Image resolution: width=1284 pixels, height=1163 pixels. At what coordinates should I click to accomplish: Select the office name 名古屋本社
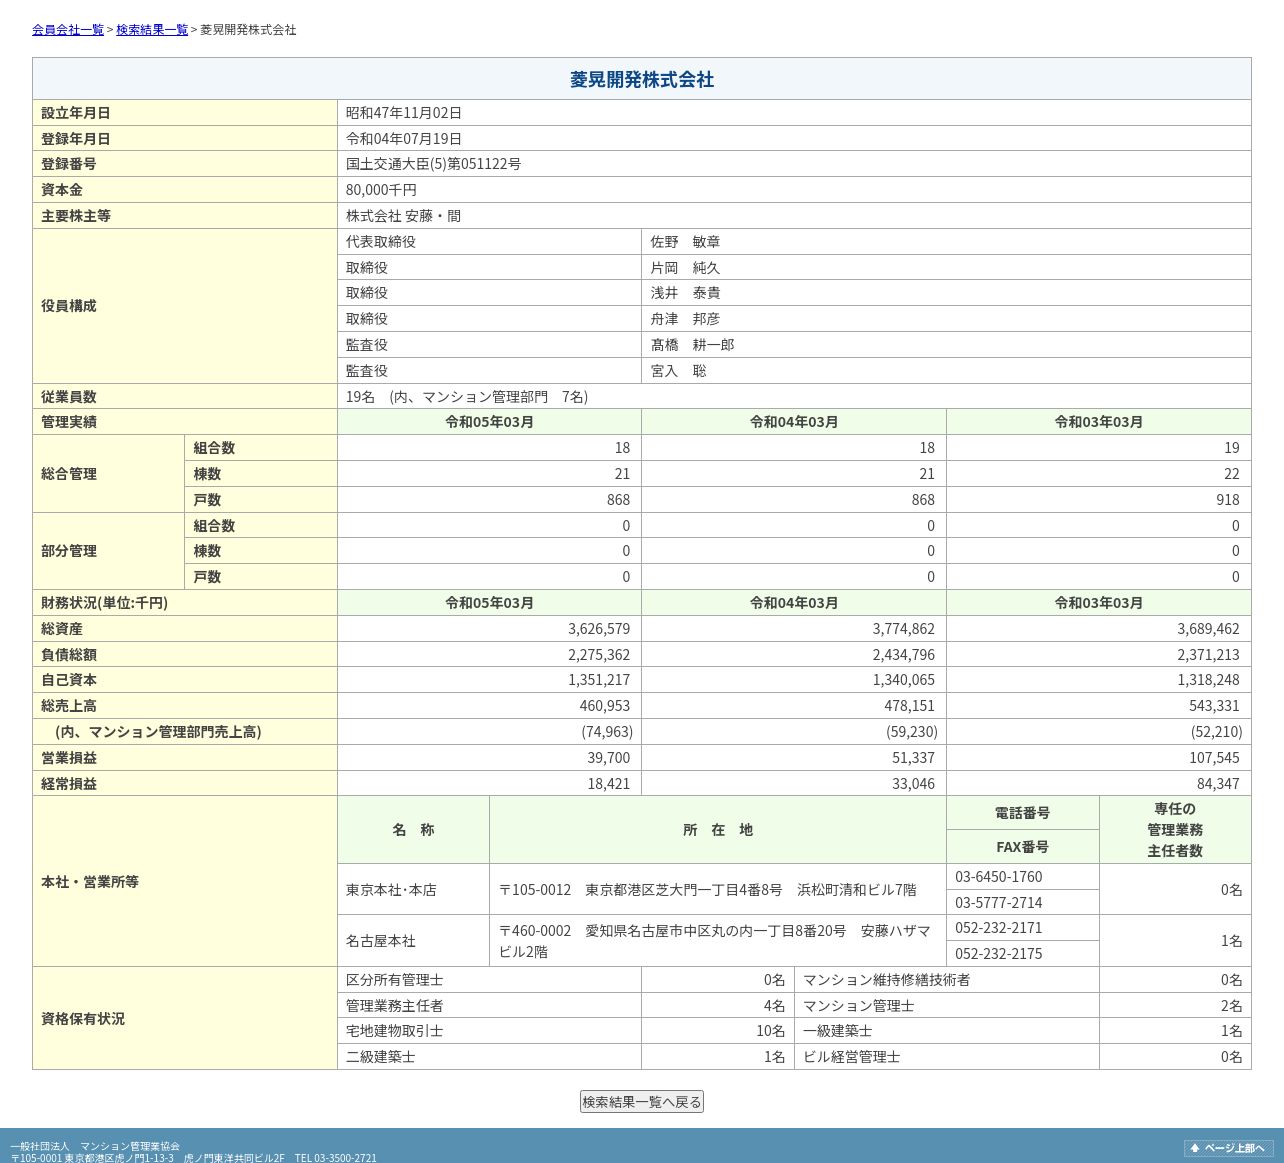381,941
